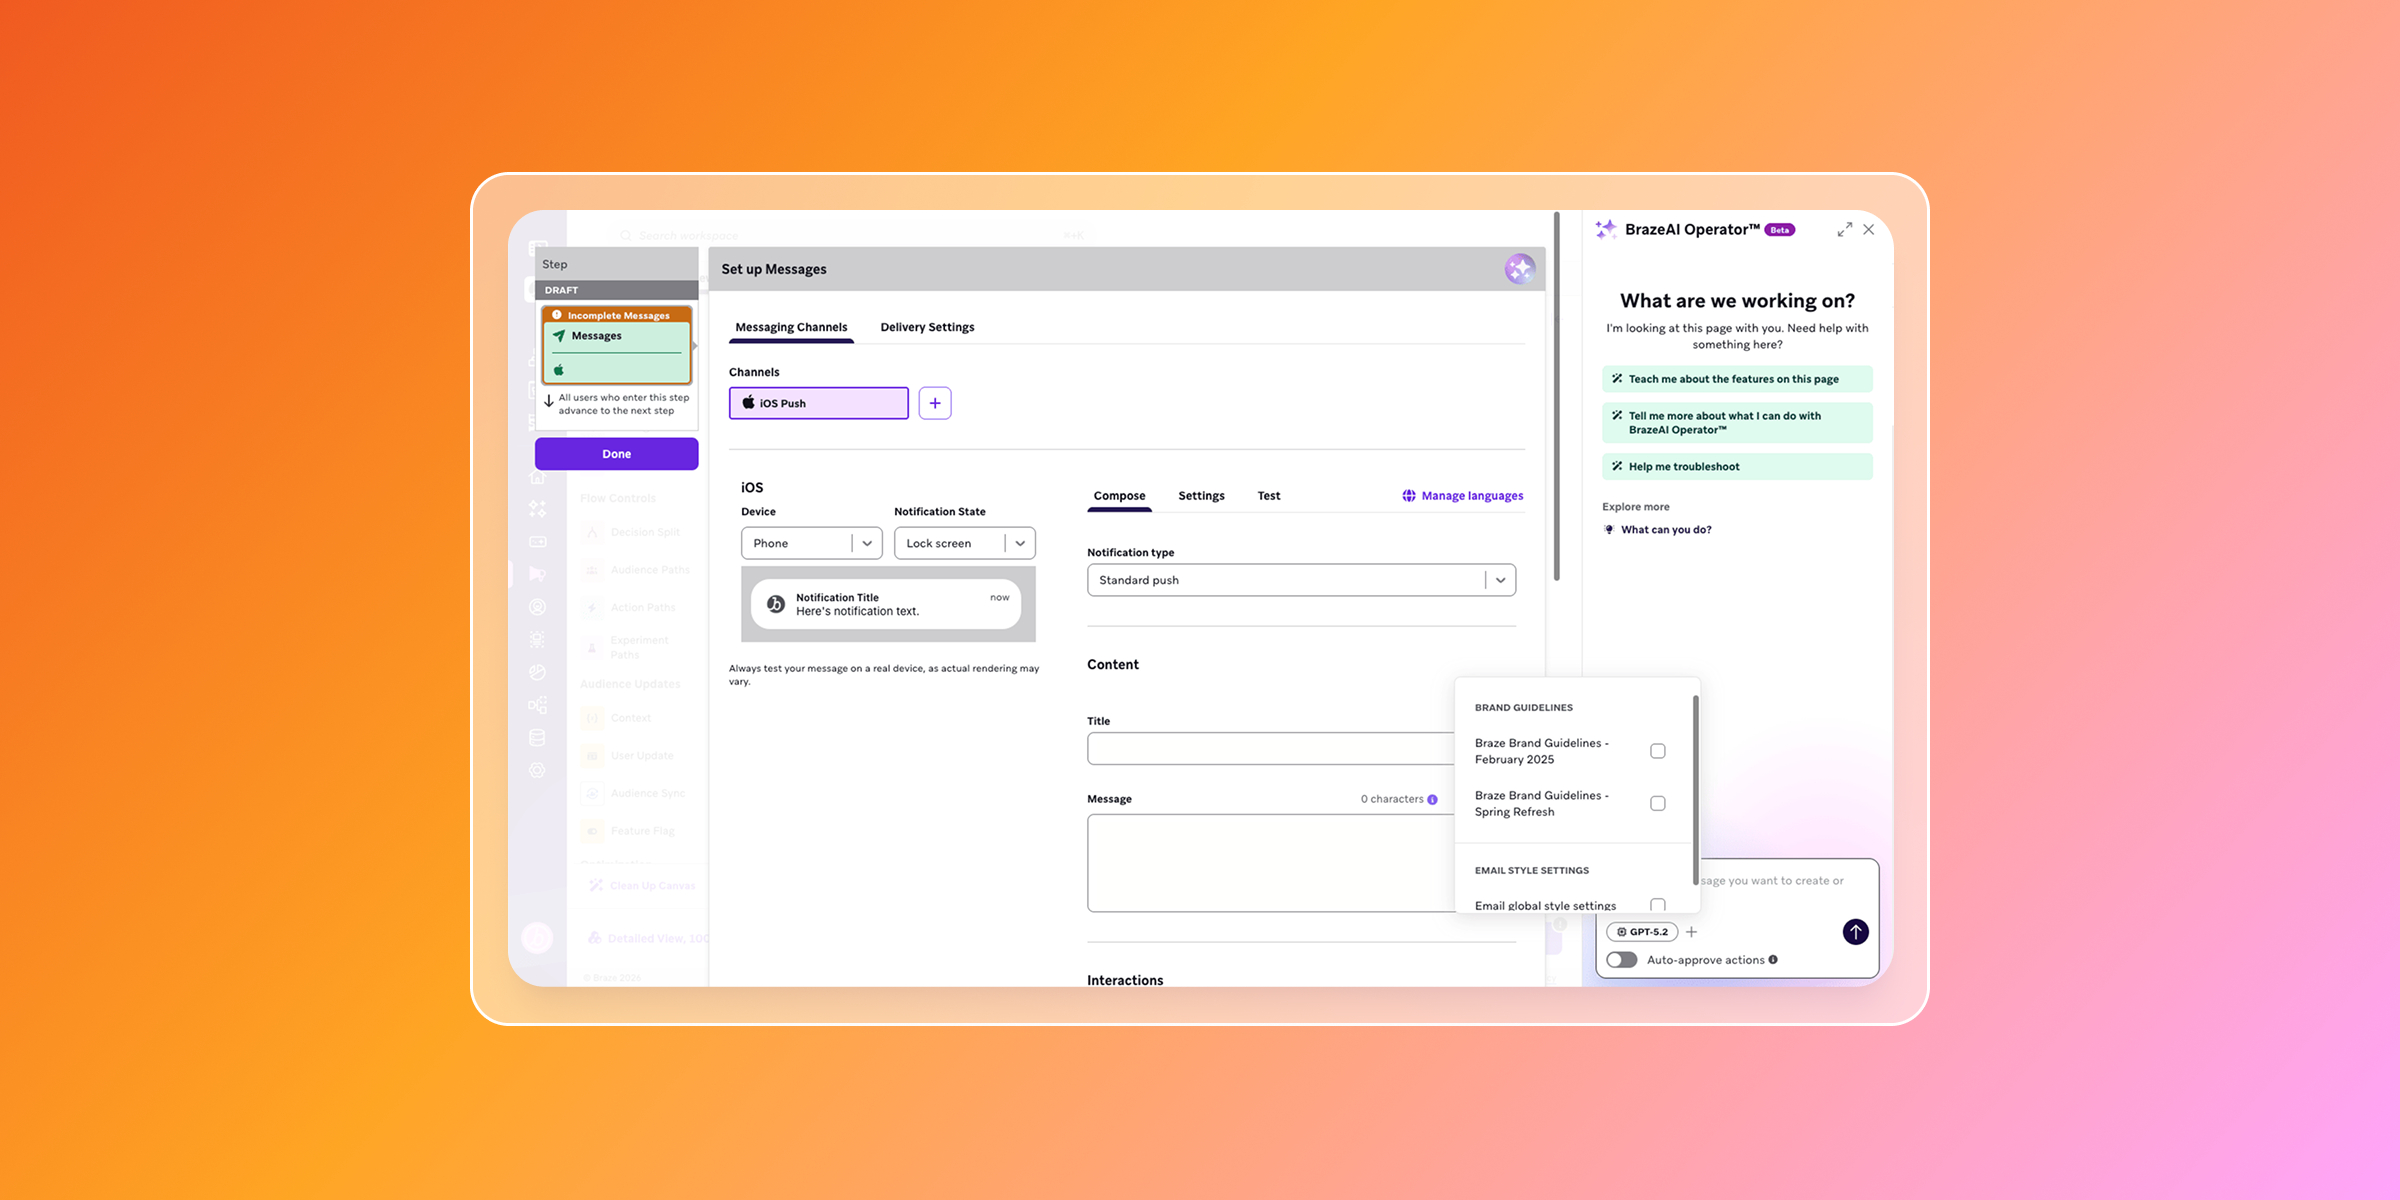Click the database icon in left sidebar
Image resolution: width=2400 pixels, height=1200 pixels.
click(x=537, y=738)
